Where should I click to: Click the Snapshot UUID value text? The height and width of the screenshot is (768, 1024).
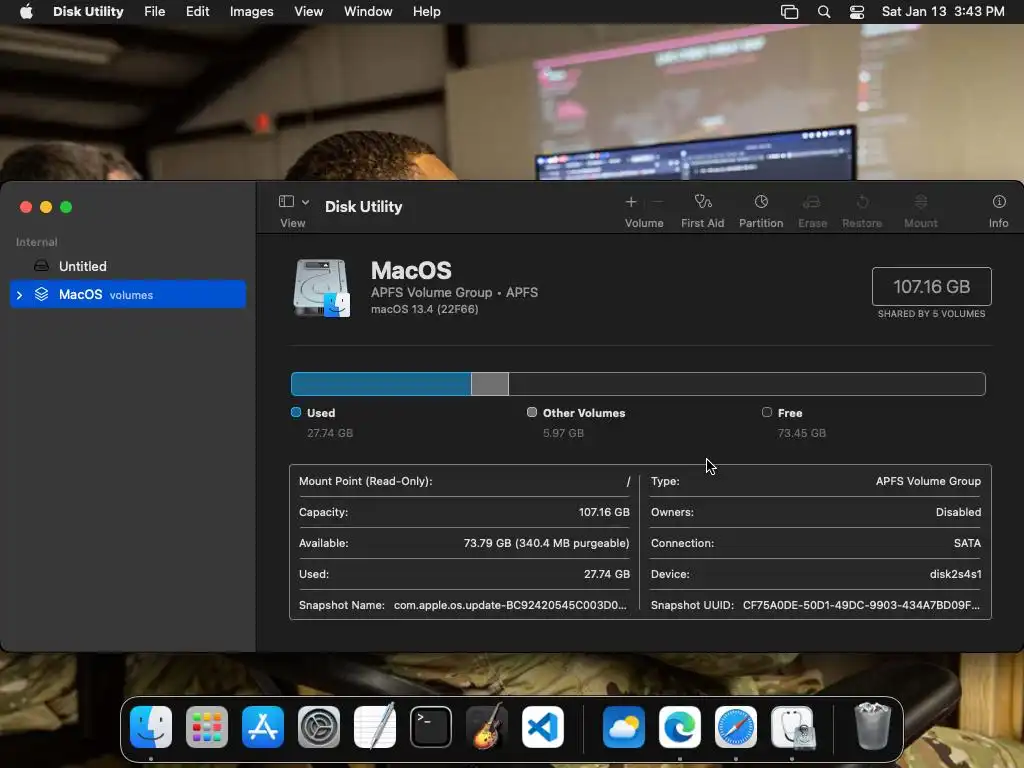[861, 605]
